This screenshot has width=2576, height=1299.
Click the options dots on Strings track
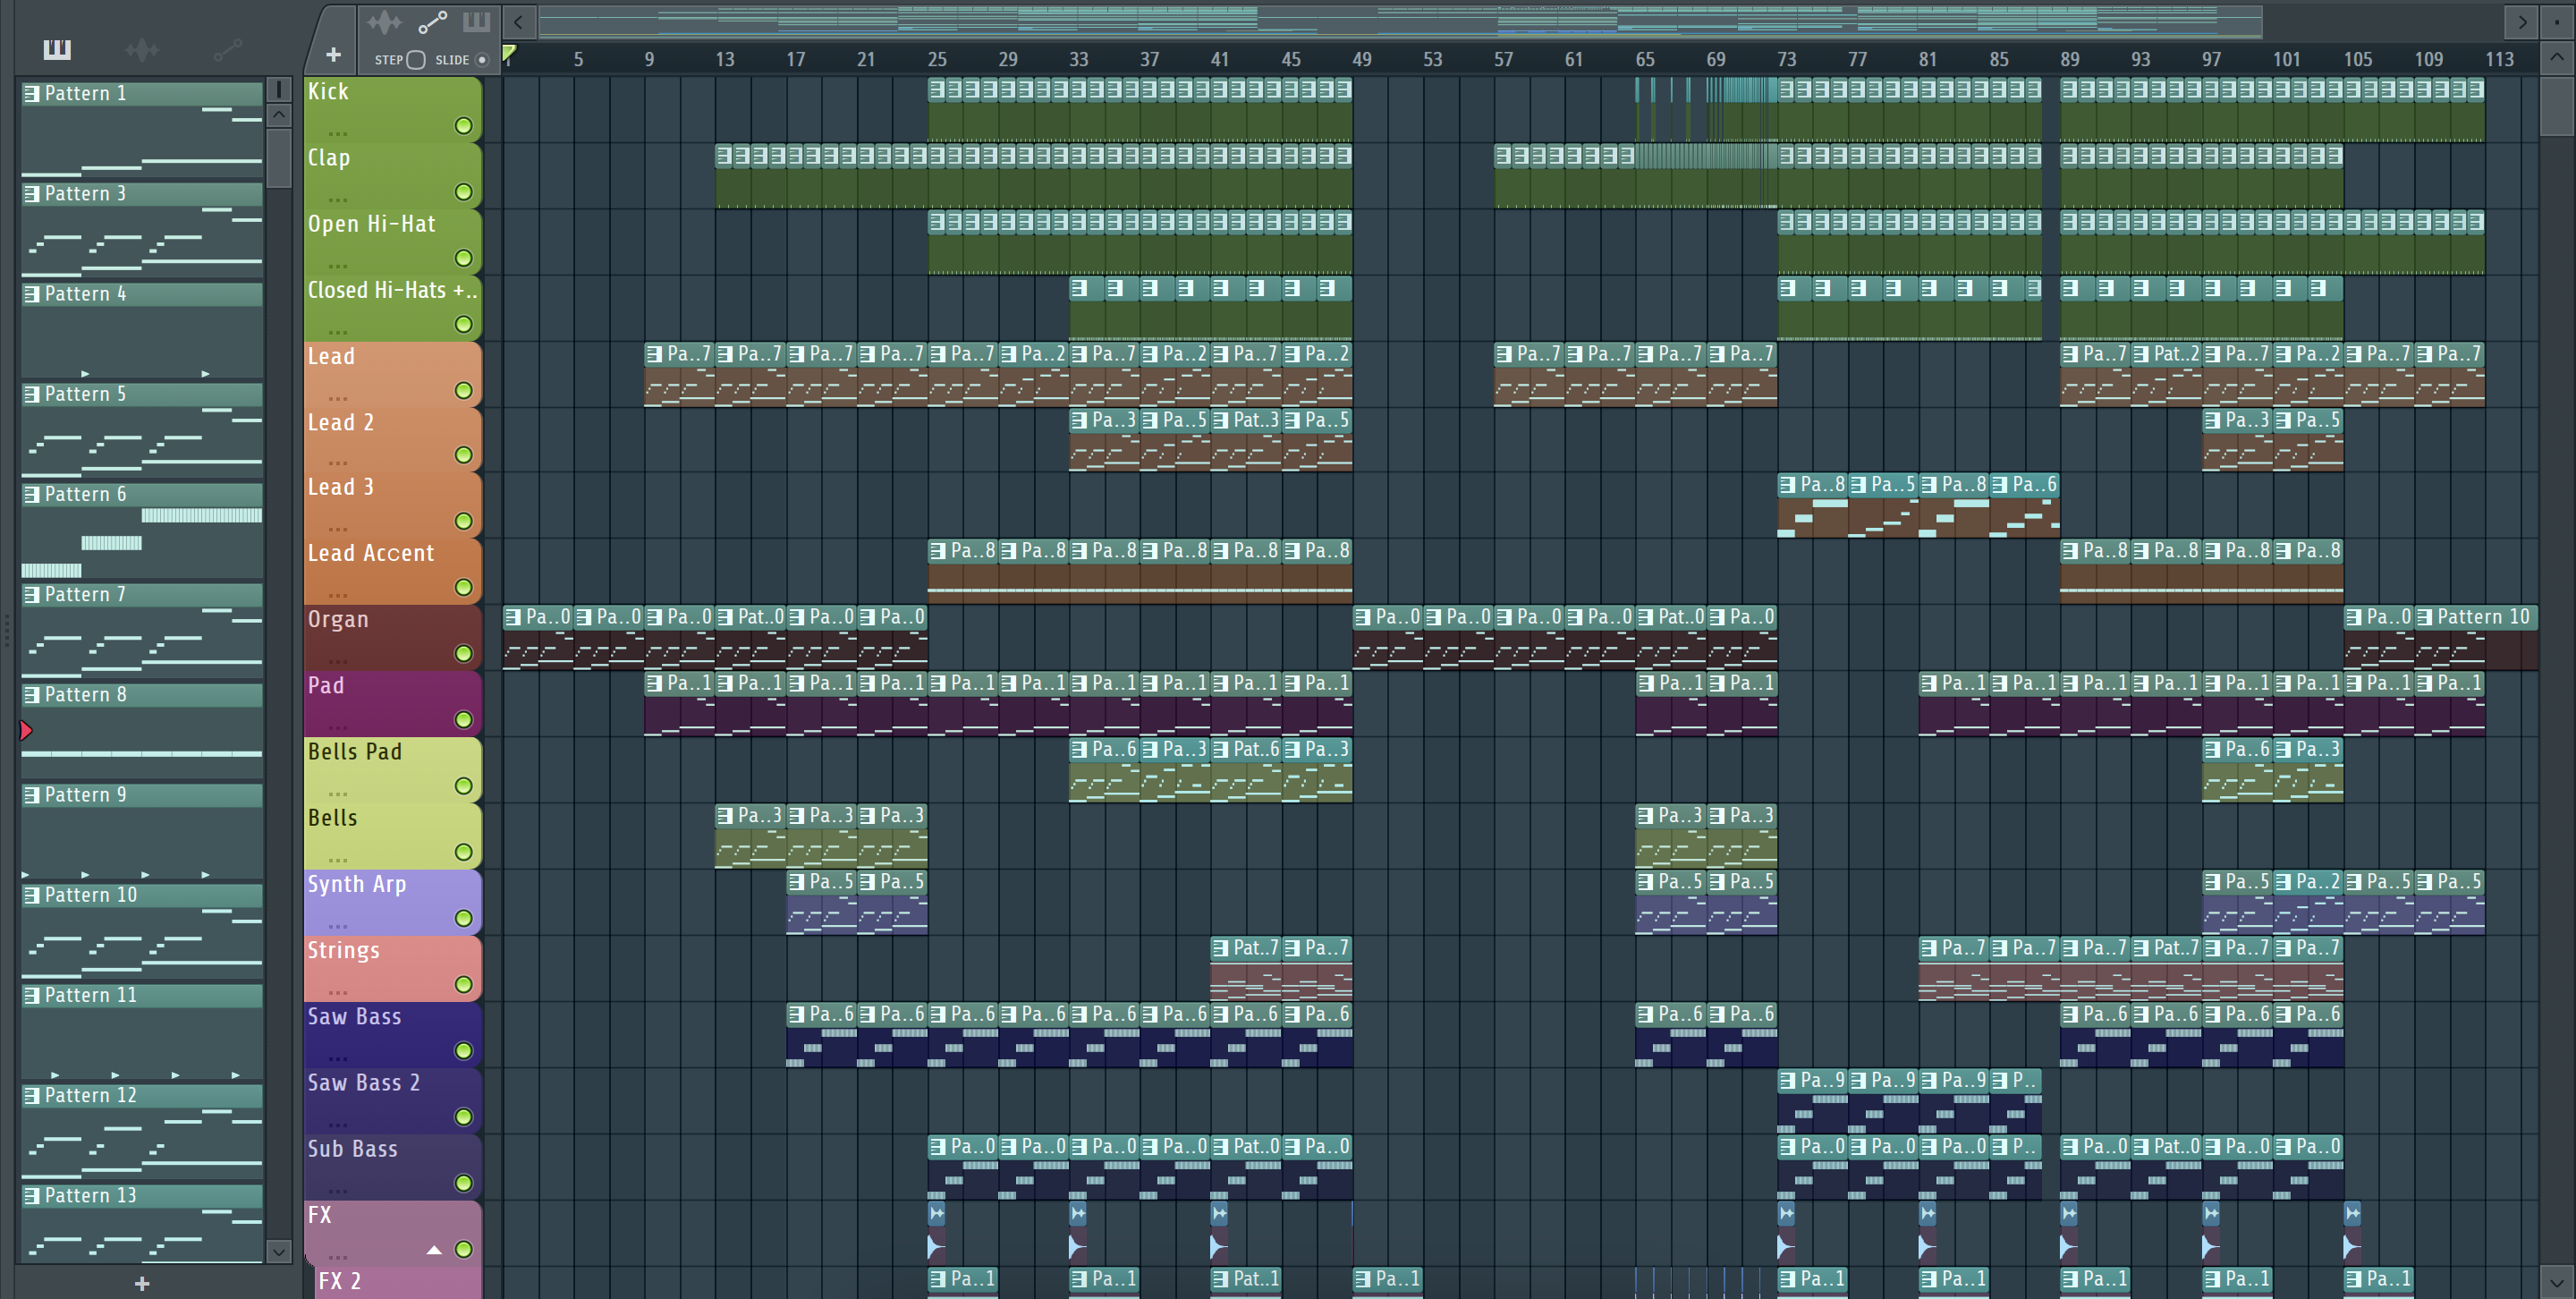point(338,992)
